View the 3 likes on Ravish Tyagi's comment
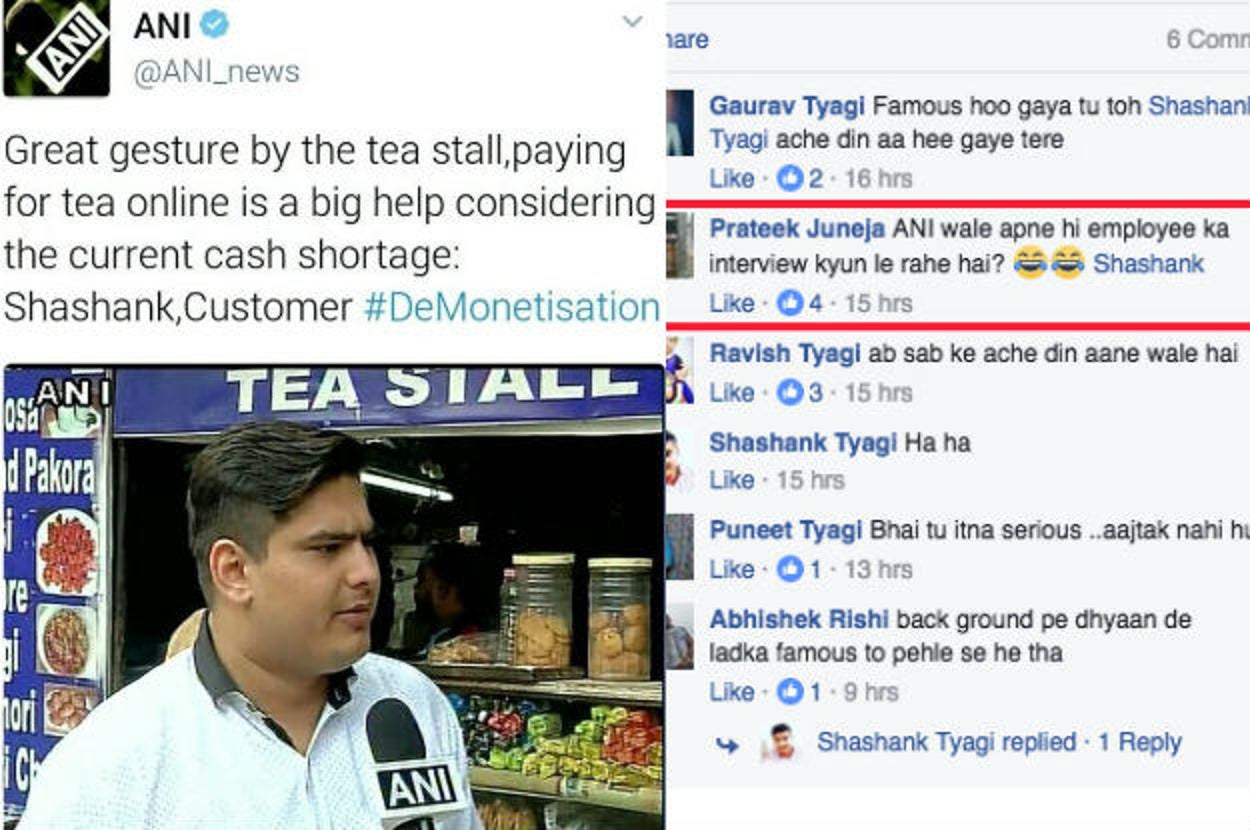This screenshot has width=1250, height=830. (x=801, y=393)
